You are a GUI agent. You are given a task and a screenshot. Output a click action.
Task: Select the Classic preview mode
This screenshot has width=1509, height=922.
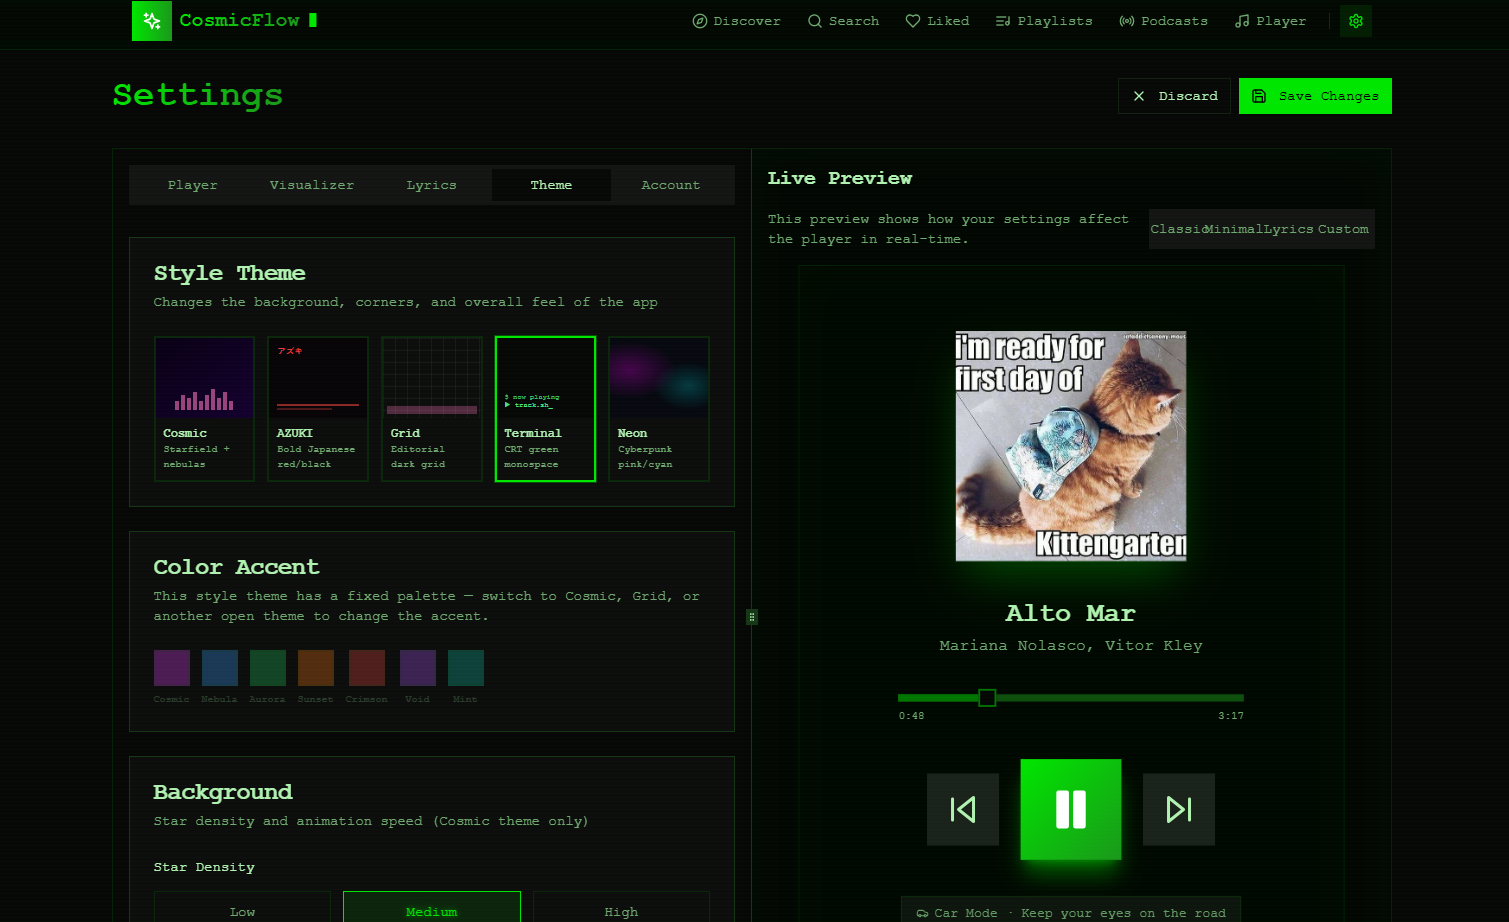coord(1177,229)
